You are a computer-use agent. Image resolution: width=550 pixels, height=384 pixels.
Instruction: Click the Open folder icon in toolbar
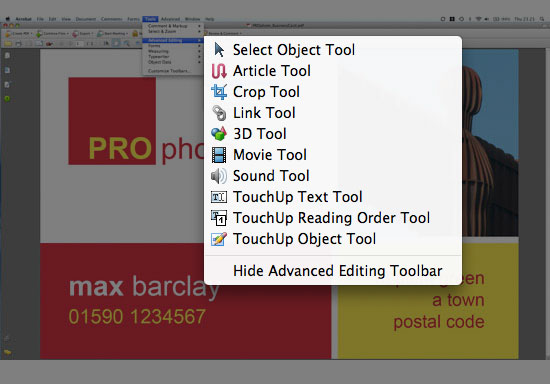pyautogui.click(x=8, y=43)
